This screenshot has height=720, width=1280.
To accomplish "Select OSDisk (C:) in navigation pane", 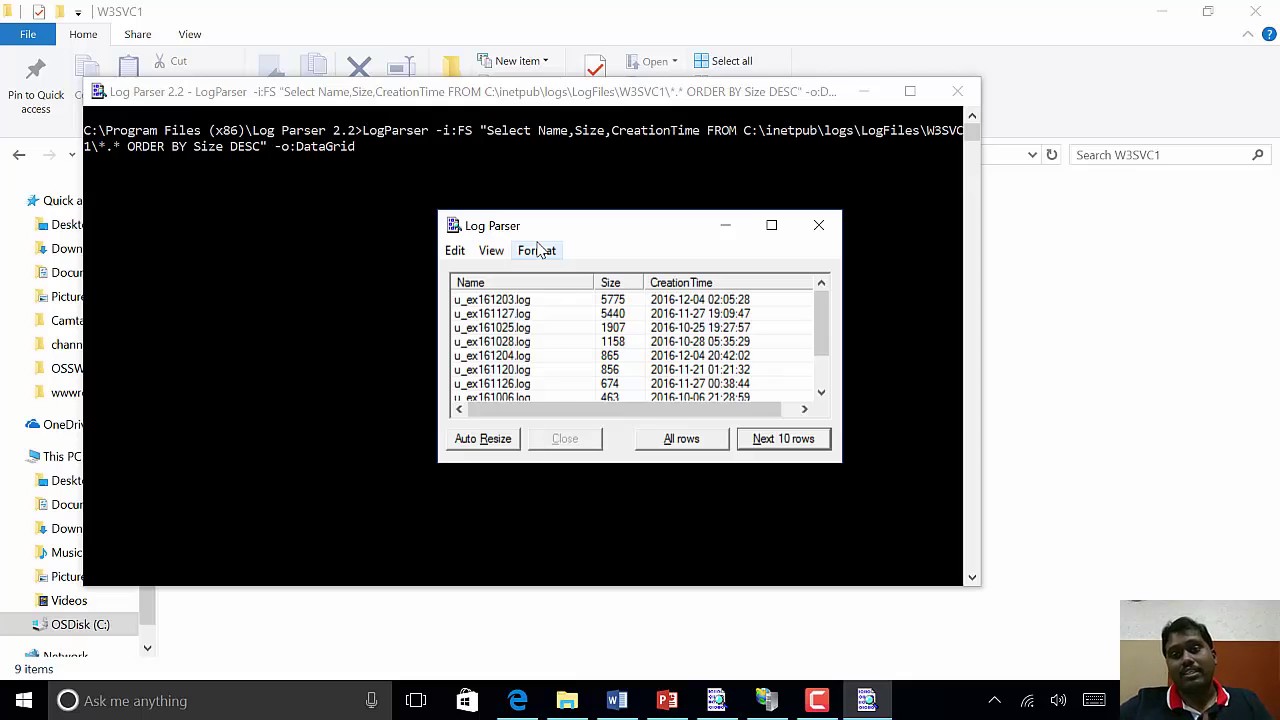I will (72, 625).
